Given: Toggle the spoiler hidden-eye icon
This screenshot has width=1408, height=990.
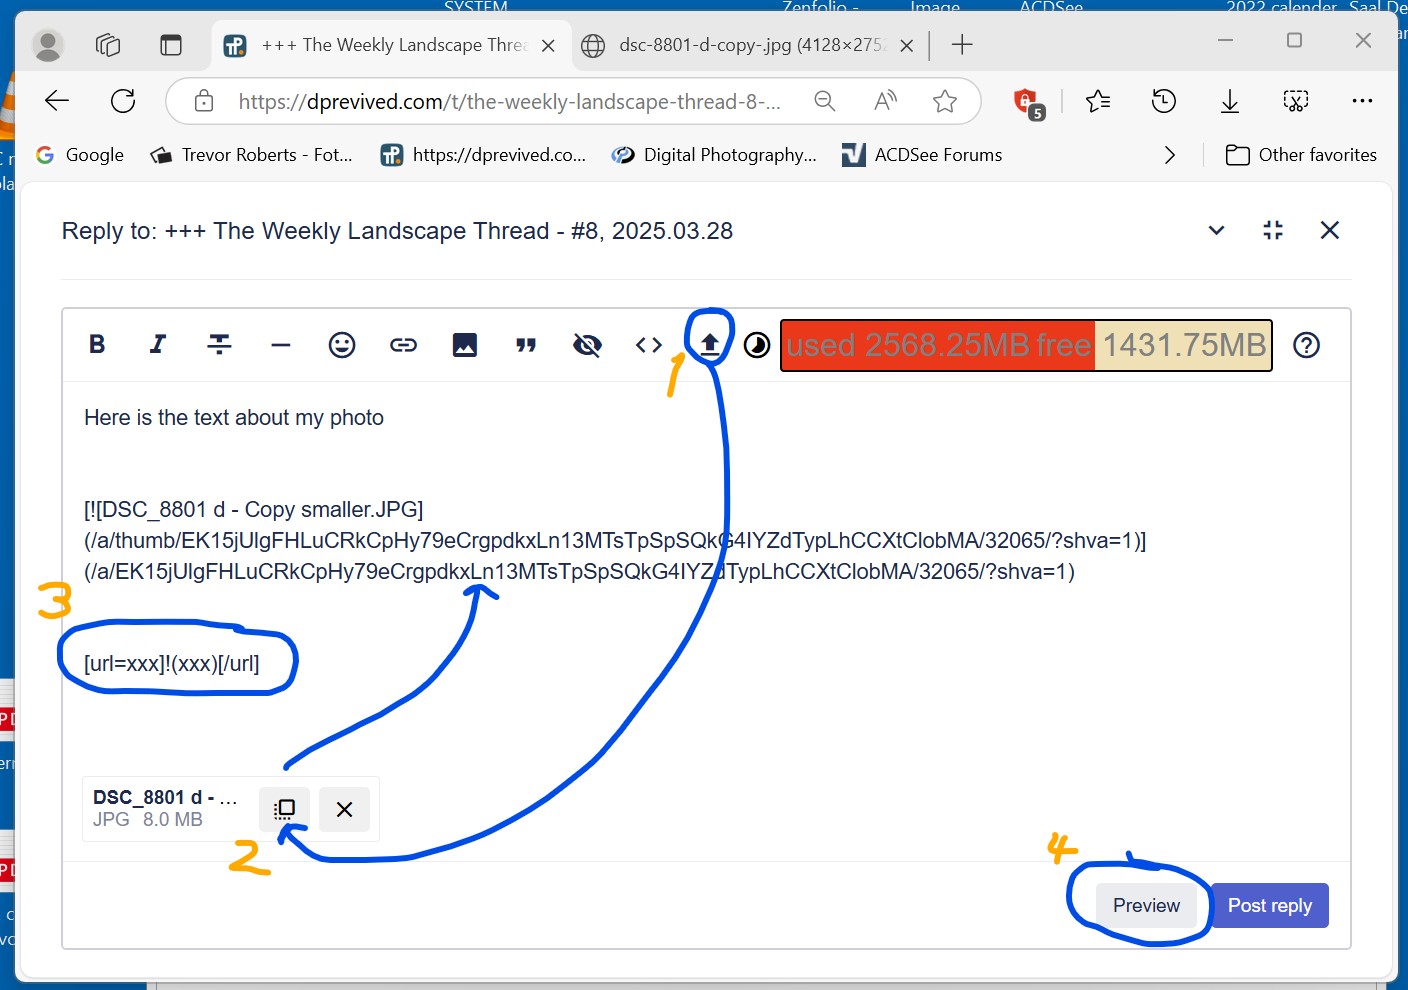Looking at the screenshot, I should 587,345.
